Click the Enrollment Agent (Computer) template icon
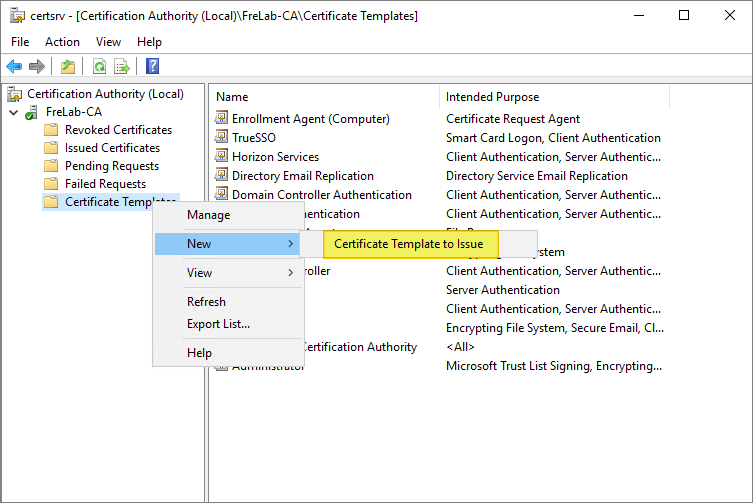Viewport: 753px width, 503px height. pyautogui.click(x=222, y=119)
